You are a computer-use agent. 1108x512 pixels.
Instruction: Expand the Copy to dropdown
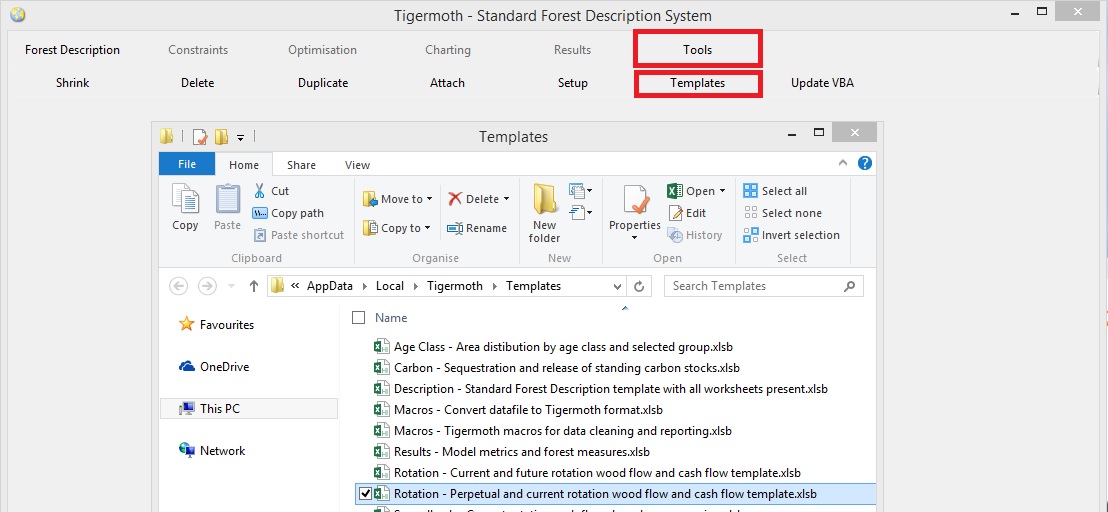coord(428,228)
